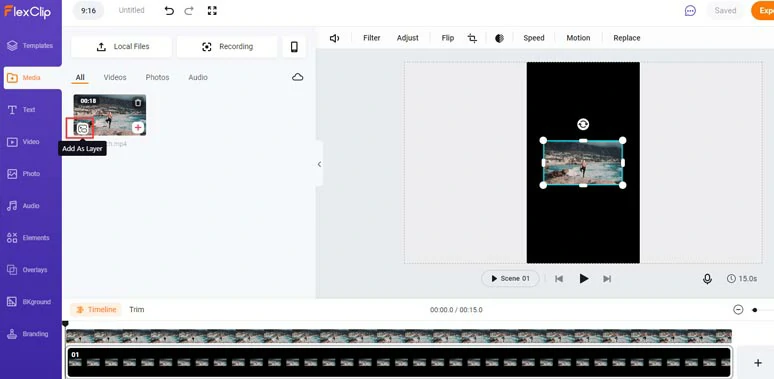Image resolution: width=774 pixels, height=379 pixels.
Task: Click the mobile phone upload icon
Action: [x=294, y=46]
